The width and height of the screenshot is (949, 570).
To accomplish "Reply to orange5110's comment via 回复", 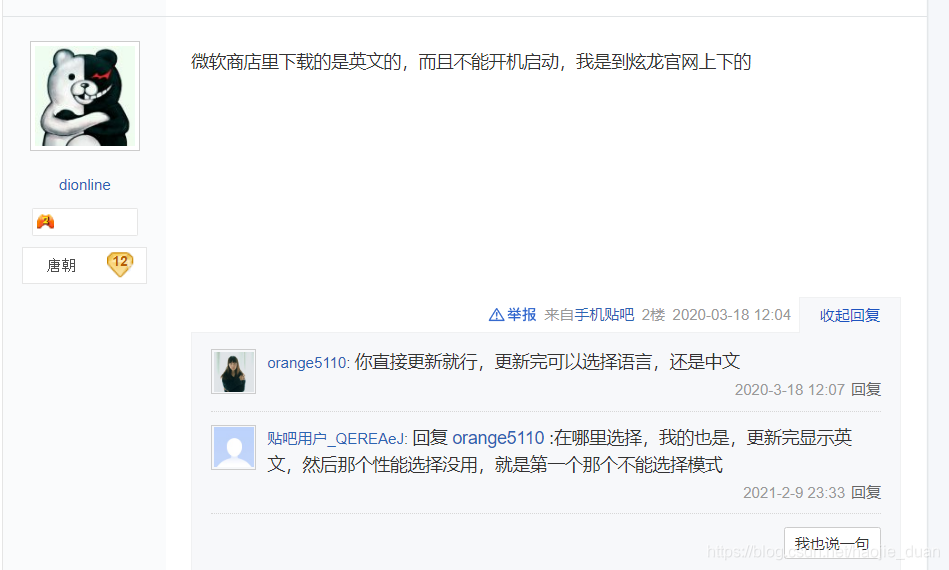I will (866, 390).
